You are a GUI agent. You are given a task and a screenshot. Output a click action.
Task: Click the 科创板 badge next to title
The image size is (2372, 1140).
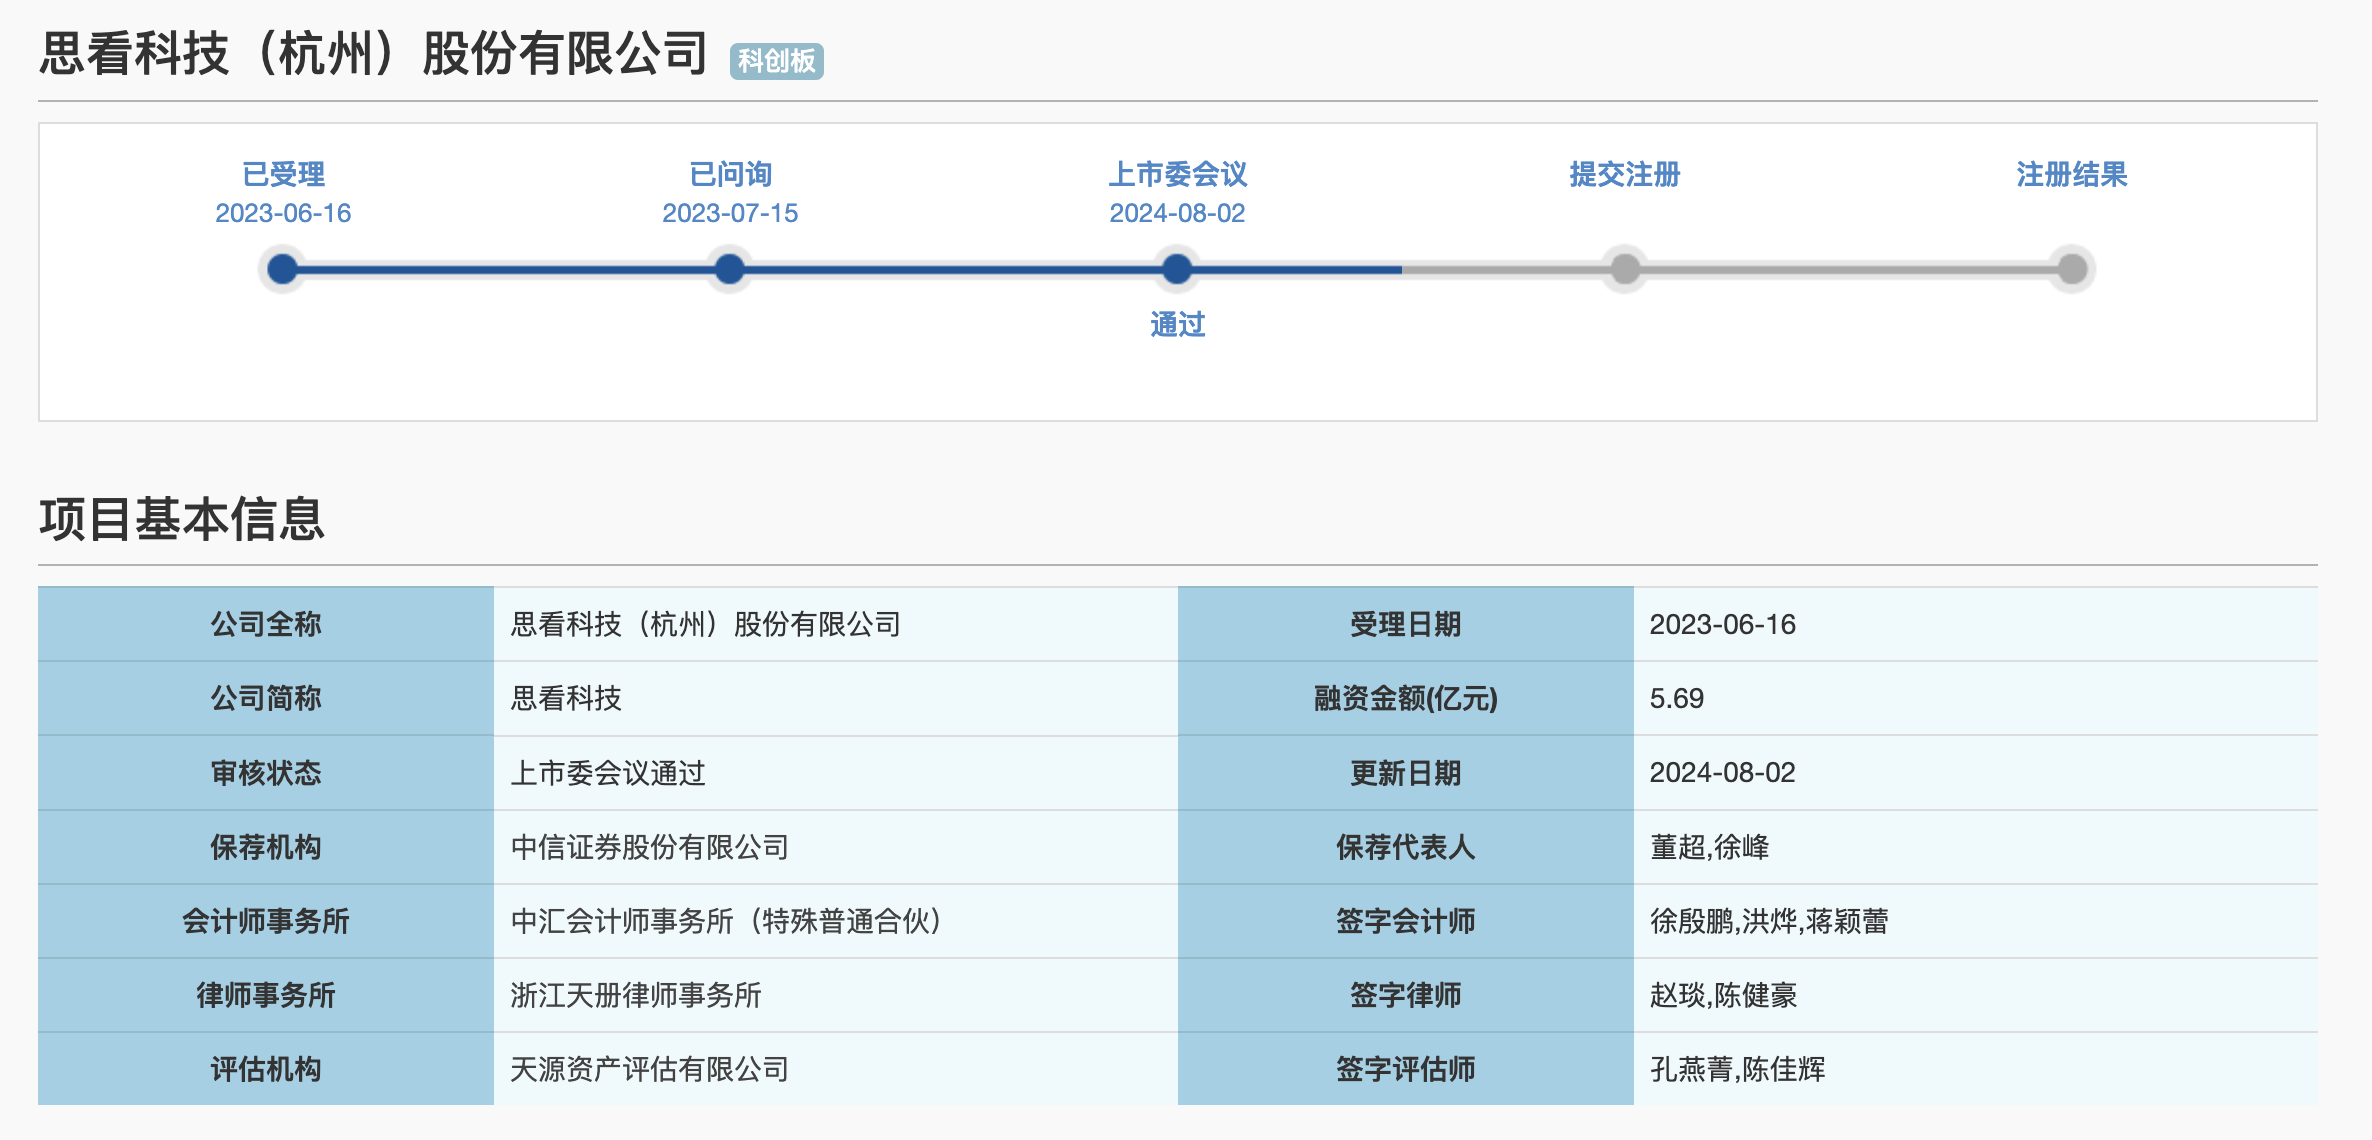pyautogui.click(x=776, y=61)
